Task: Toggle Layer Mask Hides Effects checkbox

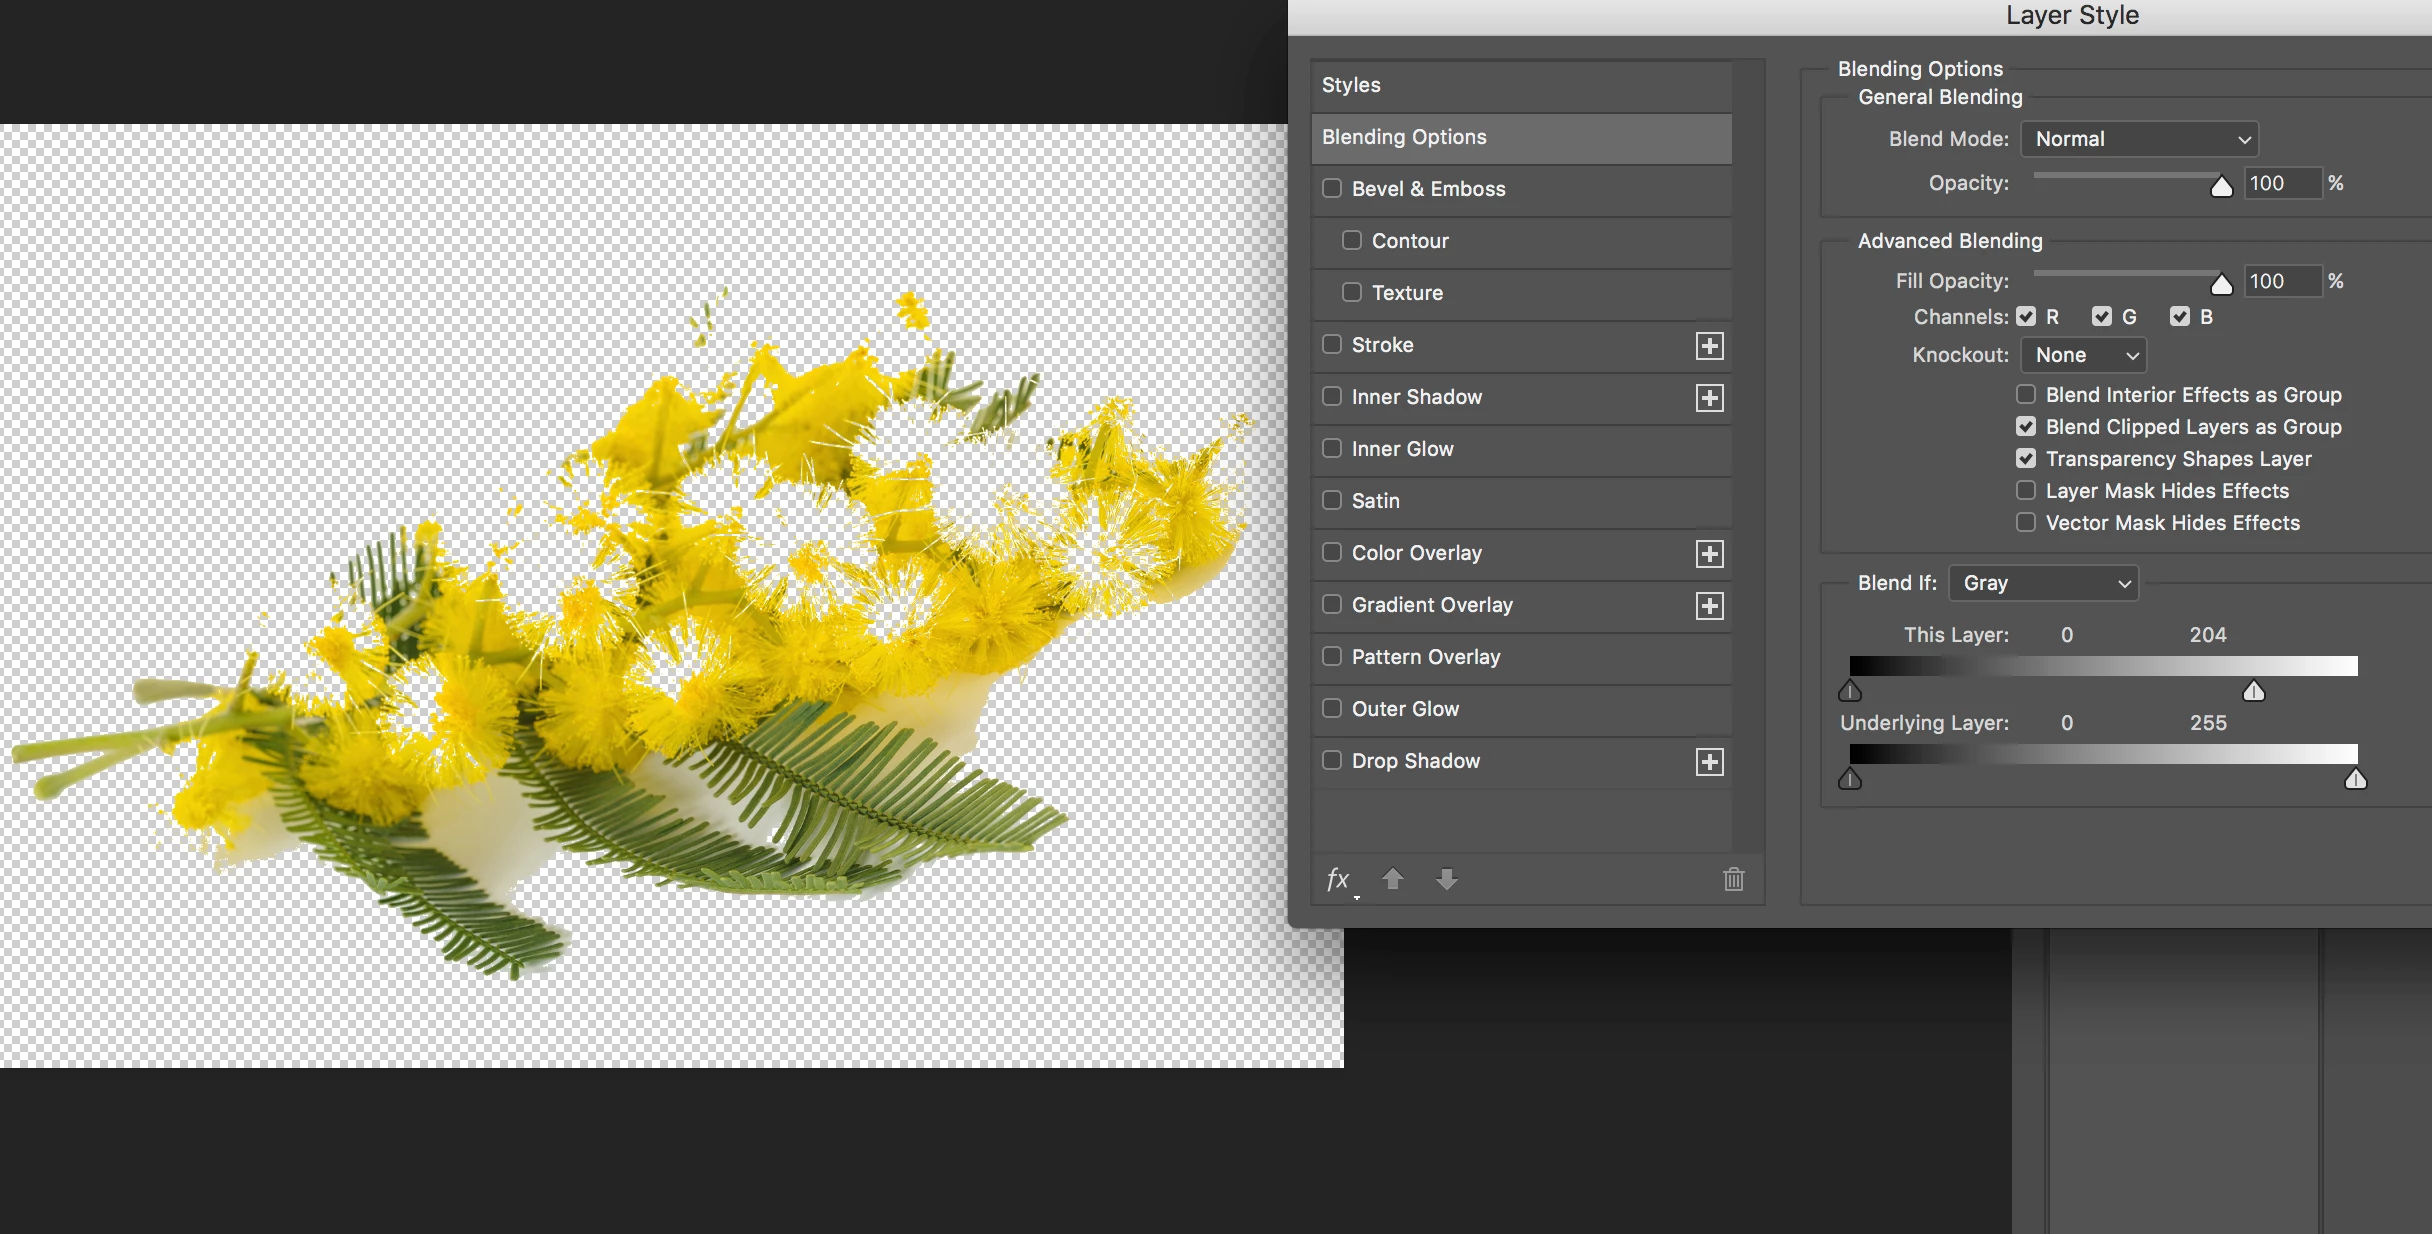Action: pos(2026,490)
